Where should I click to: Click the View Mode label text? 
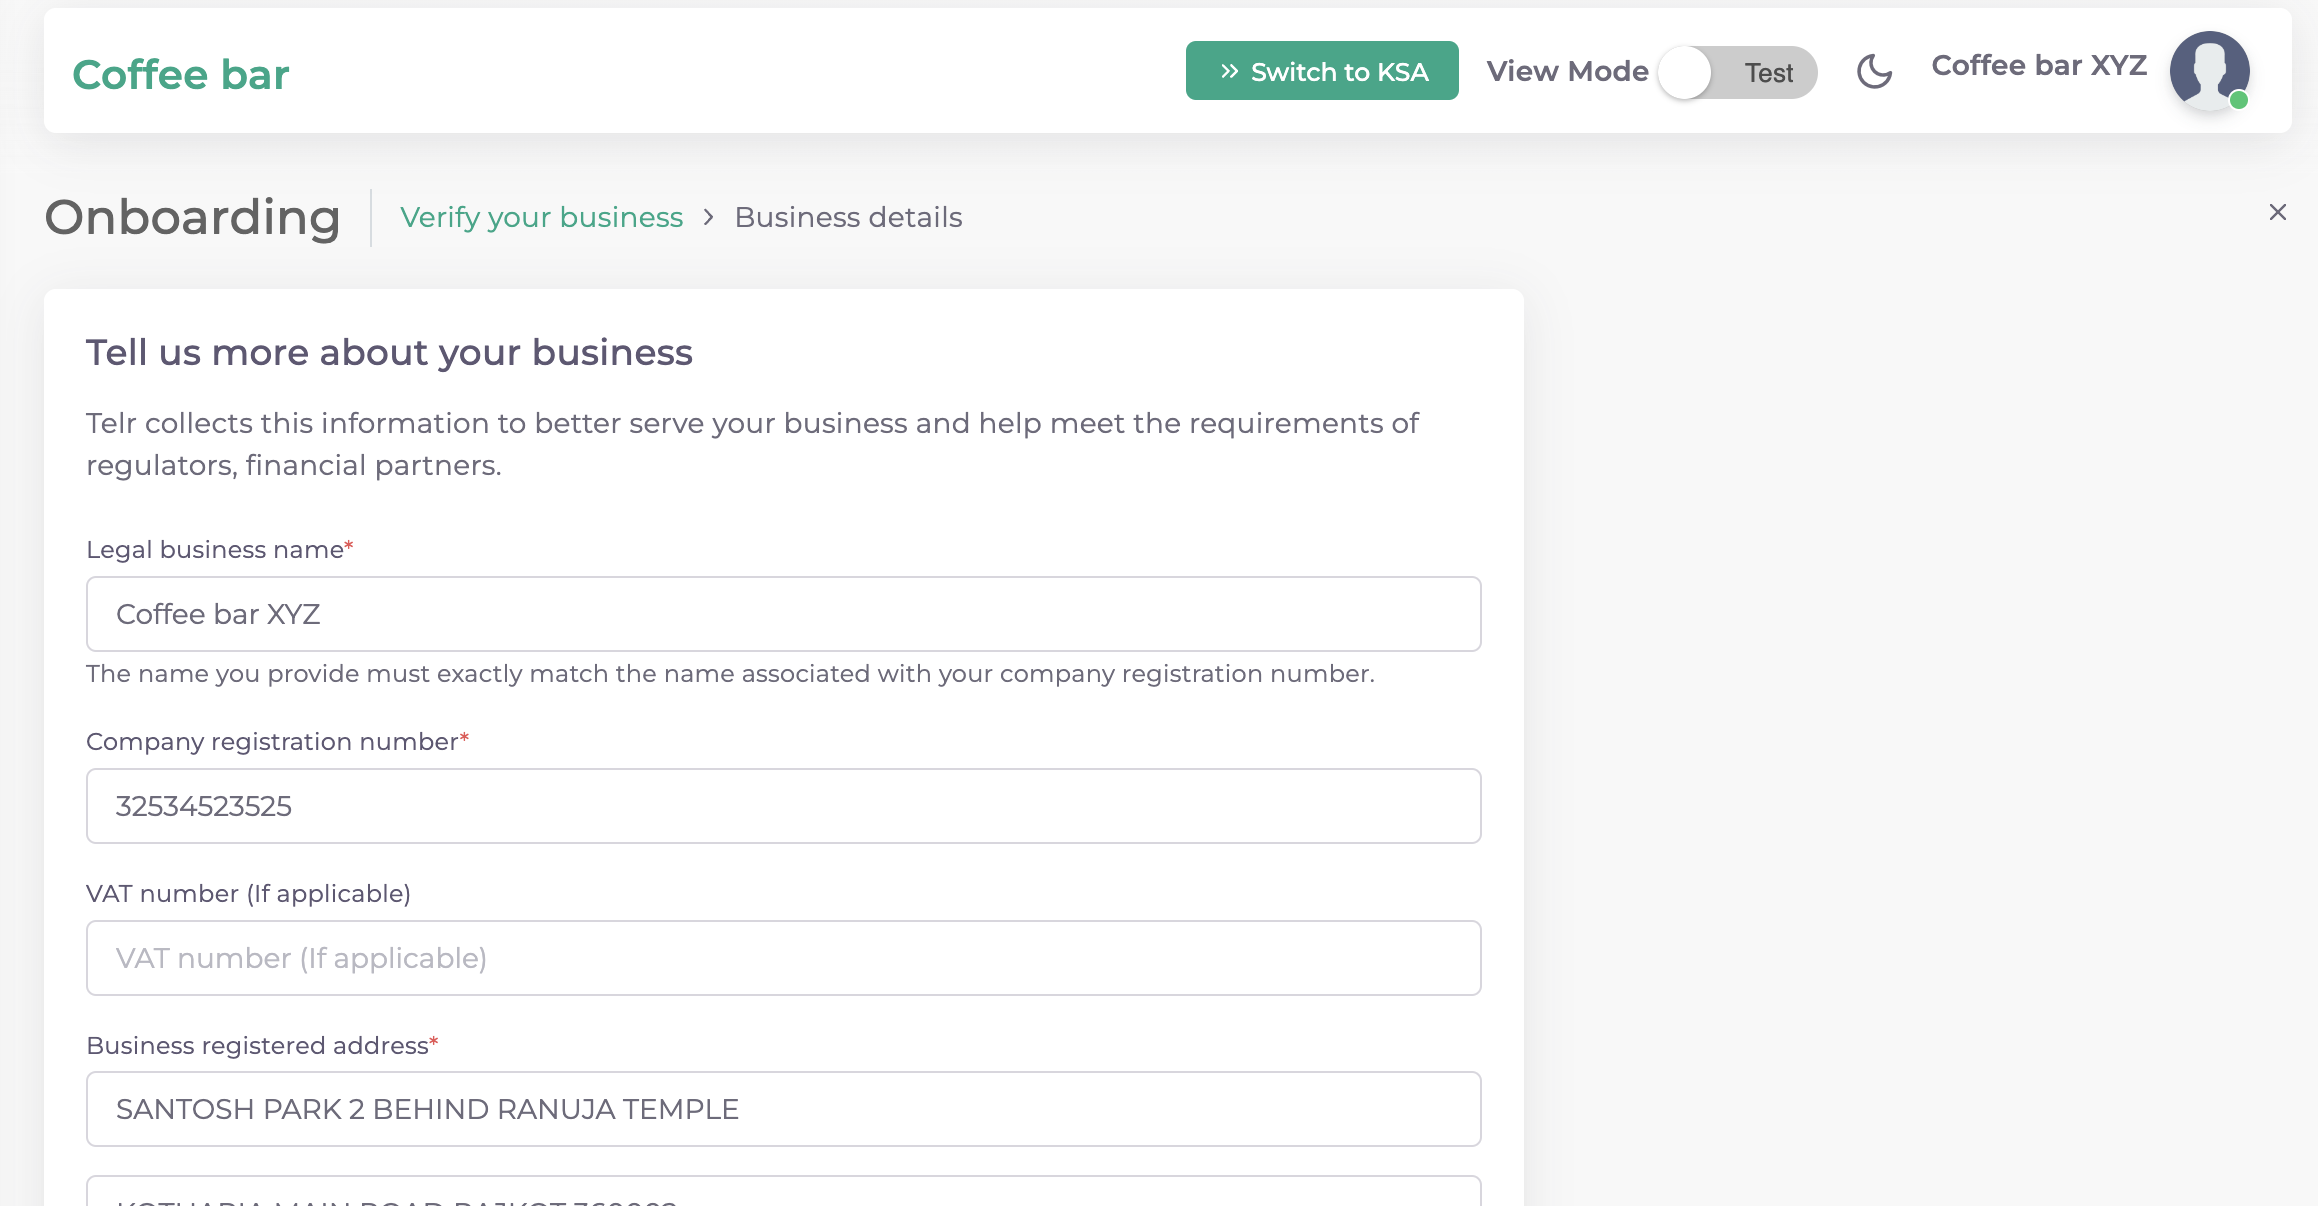point(1567,72)
